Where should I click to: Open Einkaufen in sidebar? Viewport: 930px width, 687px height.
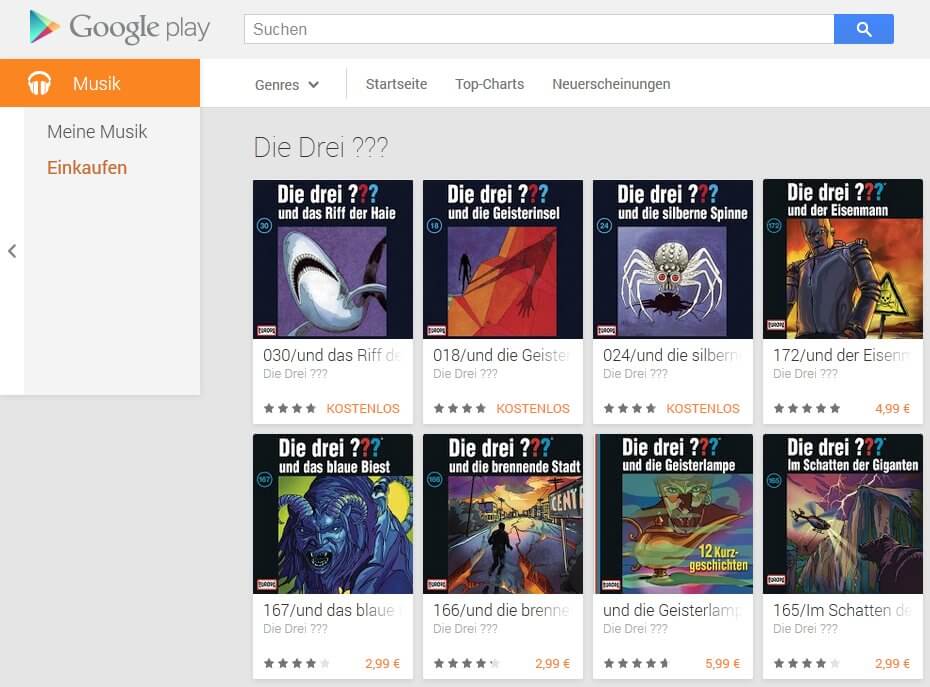coord(87,168)
